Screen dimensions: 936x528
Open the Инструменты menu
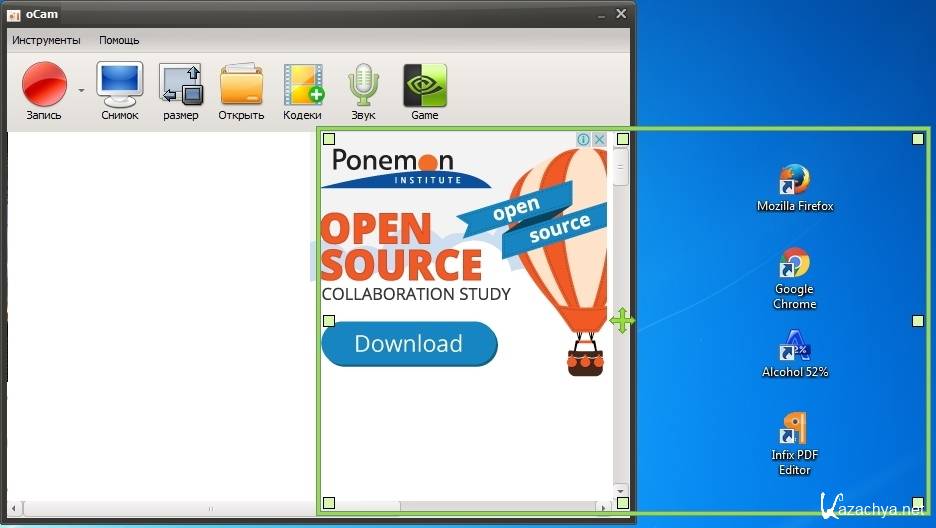tap(46, 40)
